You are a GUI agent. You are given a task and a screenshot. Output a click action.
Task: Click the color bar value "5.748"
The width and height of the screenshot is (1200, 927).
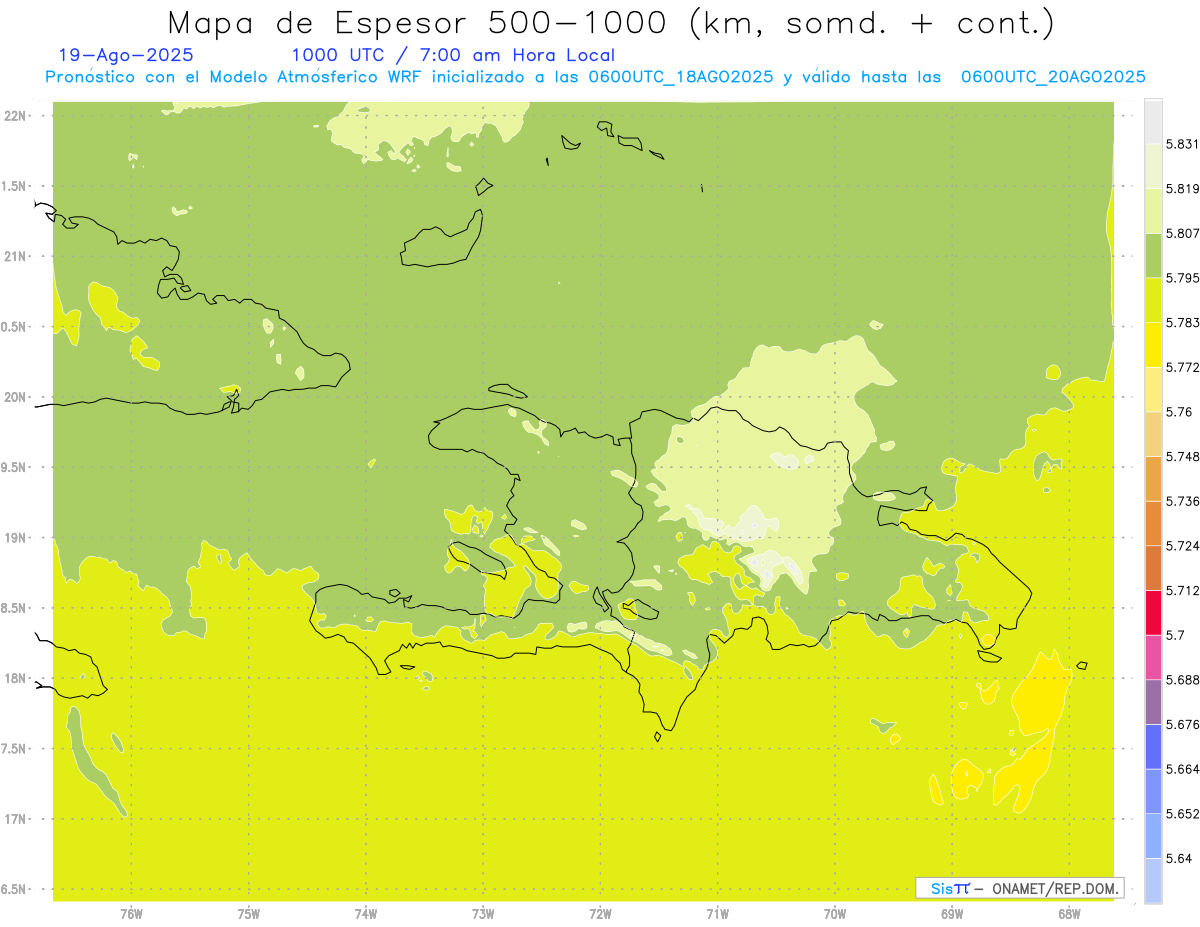click(x=1183, y=456)
